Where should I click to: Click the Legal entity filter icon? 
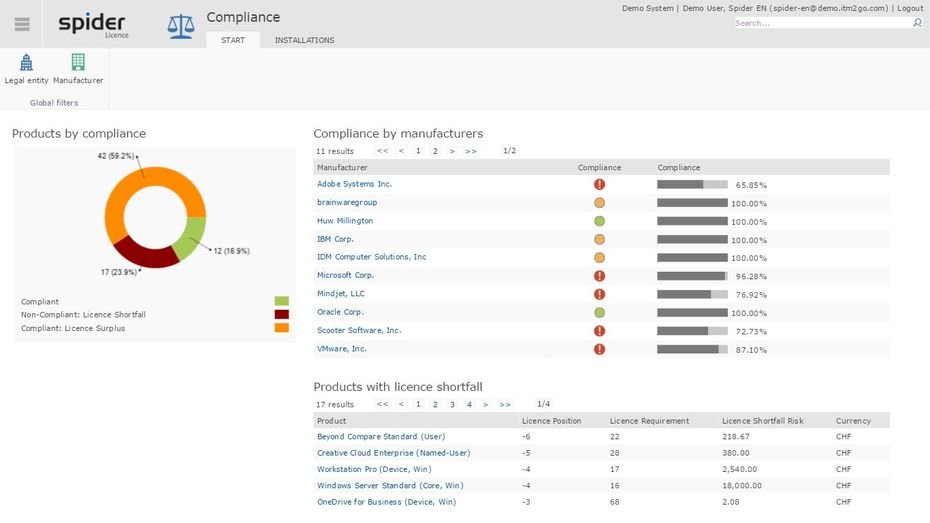pyautogui.click(x=26, y=63)
